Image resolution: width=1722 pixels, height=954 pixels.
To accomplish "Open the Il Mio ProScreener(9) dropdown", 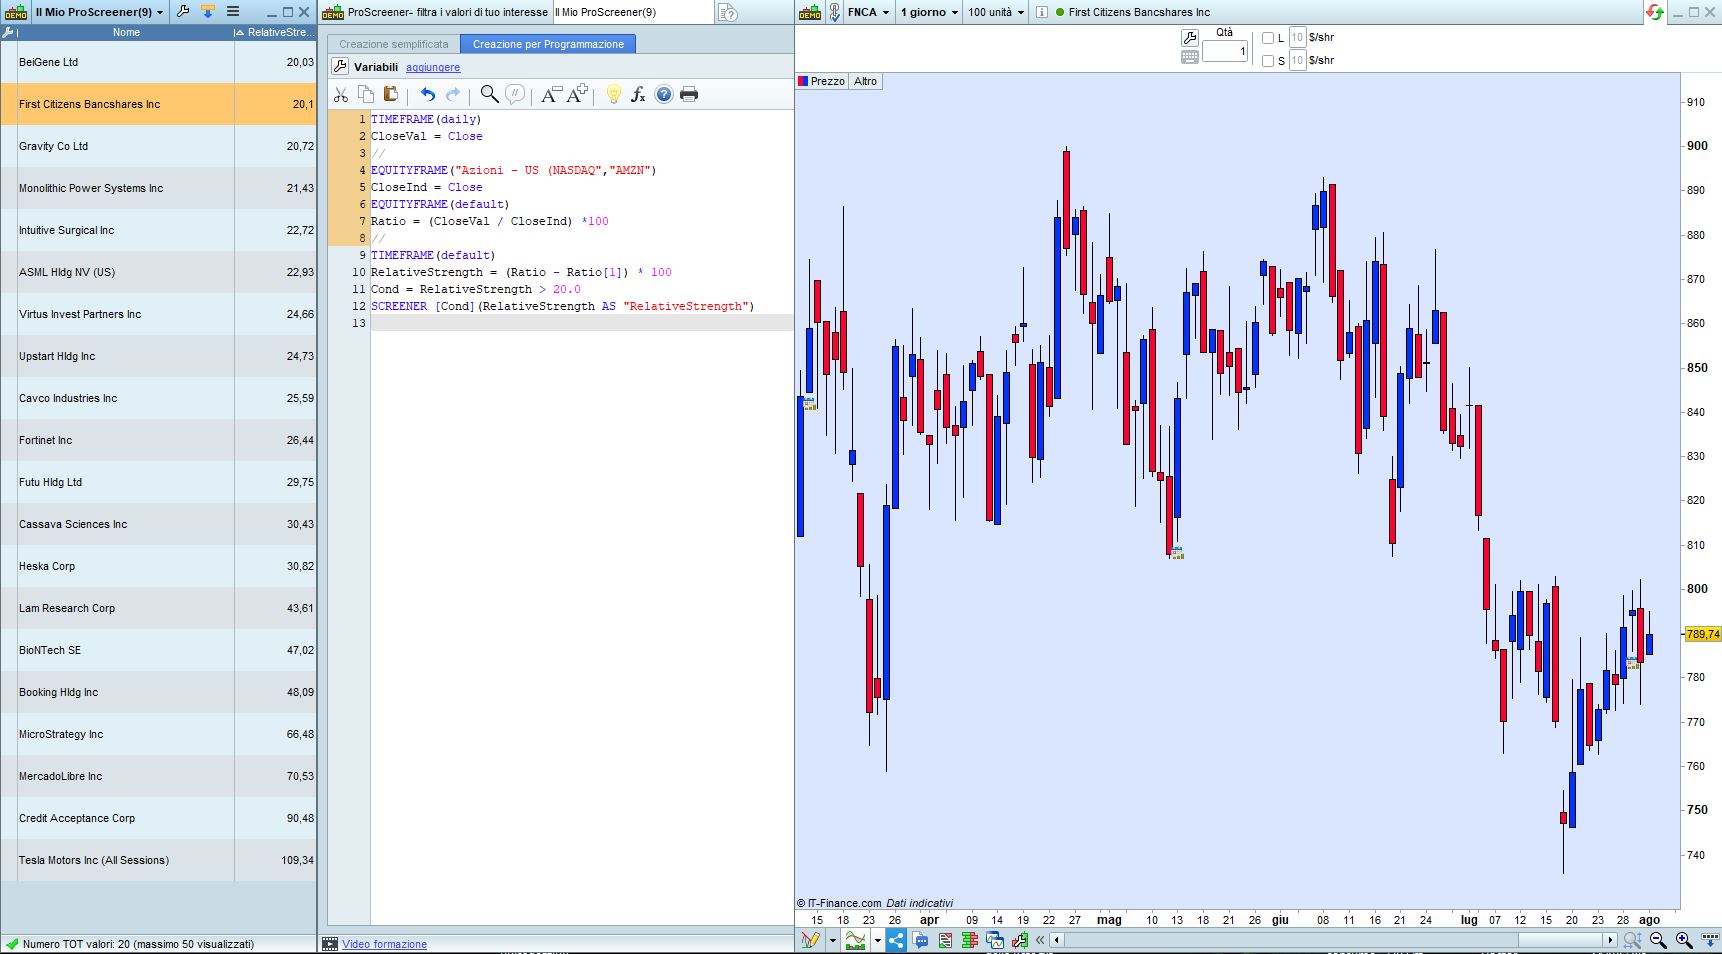I will 99,12.
